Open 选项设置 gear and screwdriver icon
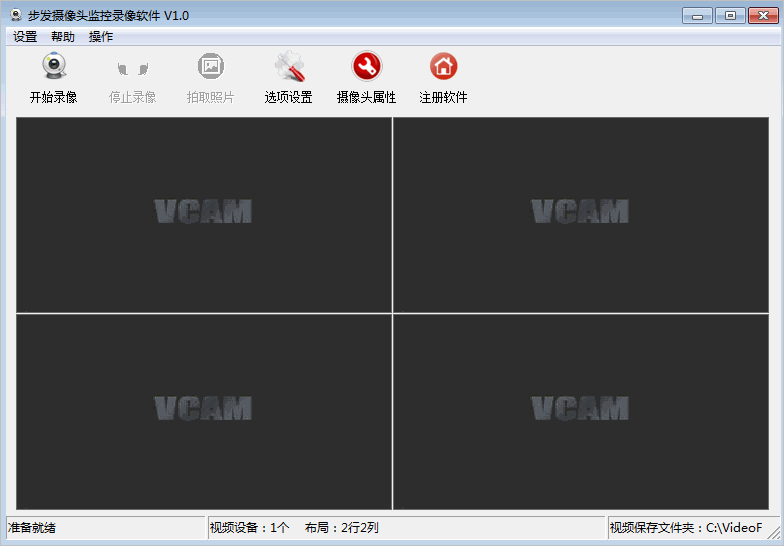This screenshot has height=546, width=784. coord(289,66)
